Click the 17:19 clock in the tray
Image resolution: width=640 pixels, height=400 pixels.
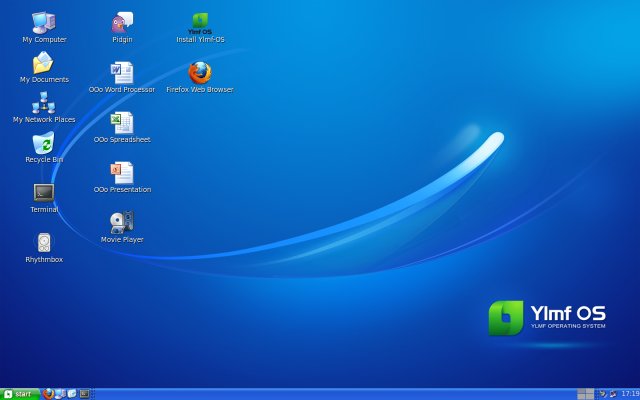point(630,394)
